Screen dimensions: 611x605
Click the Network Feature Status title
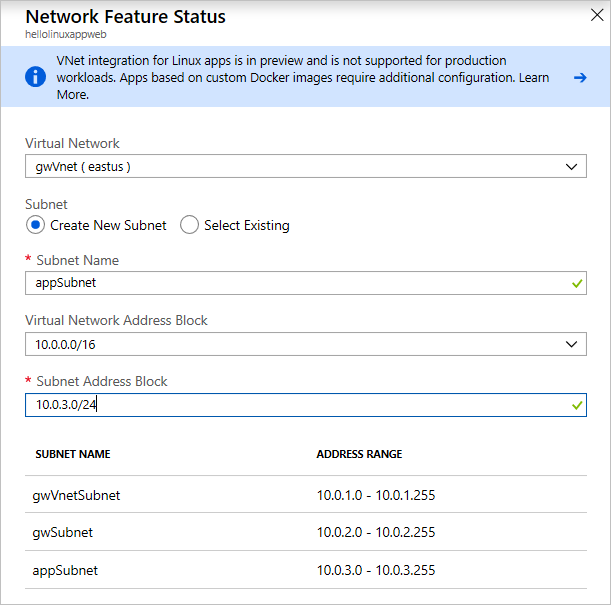125,17
